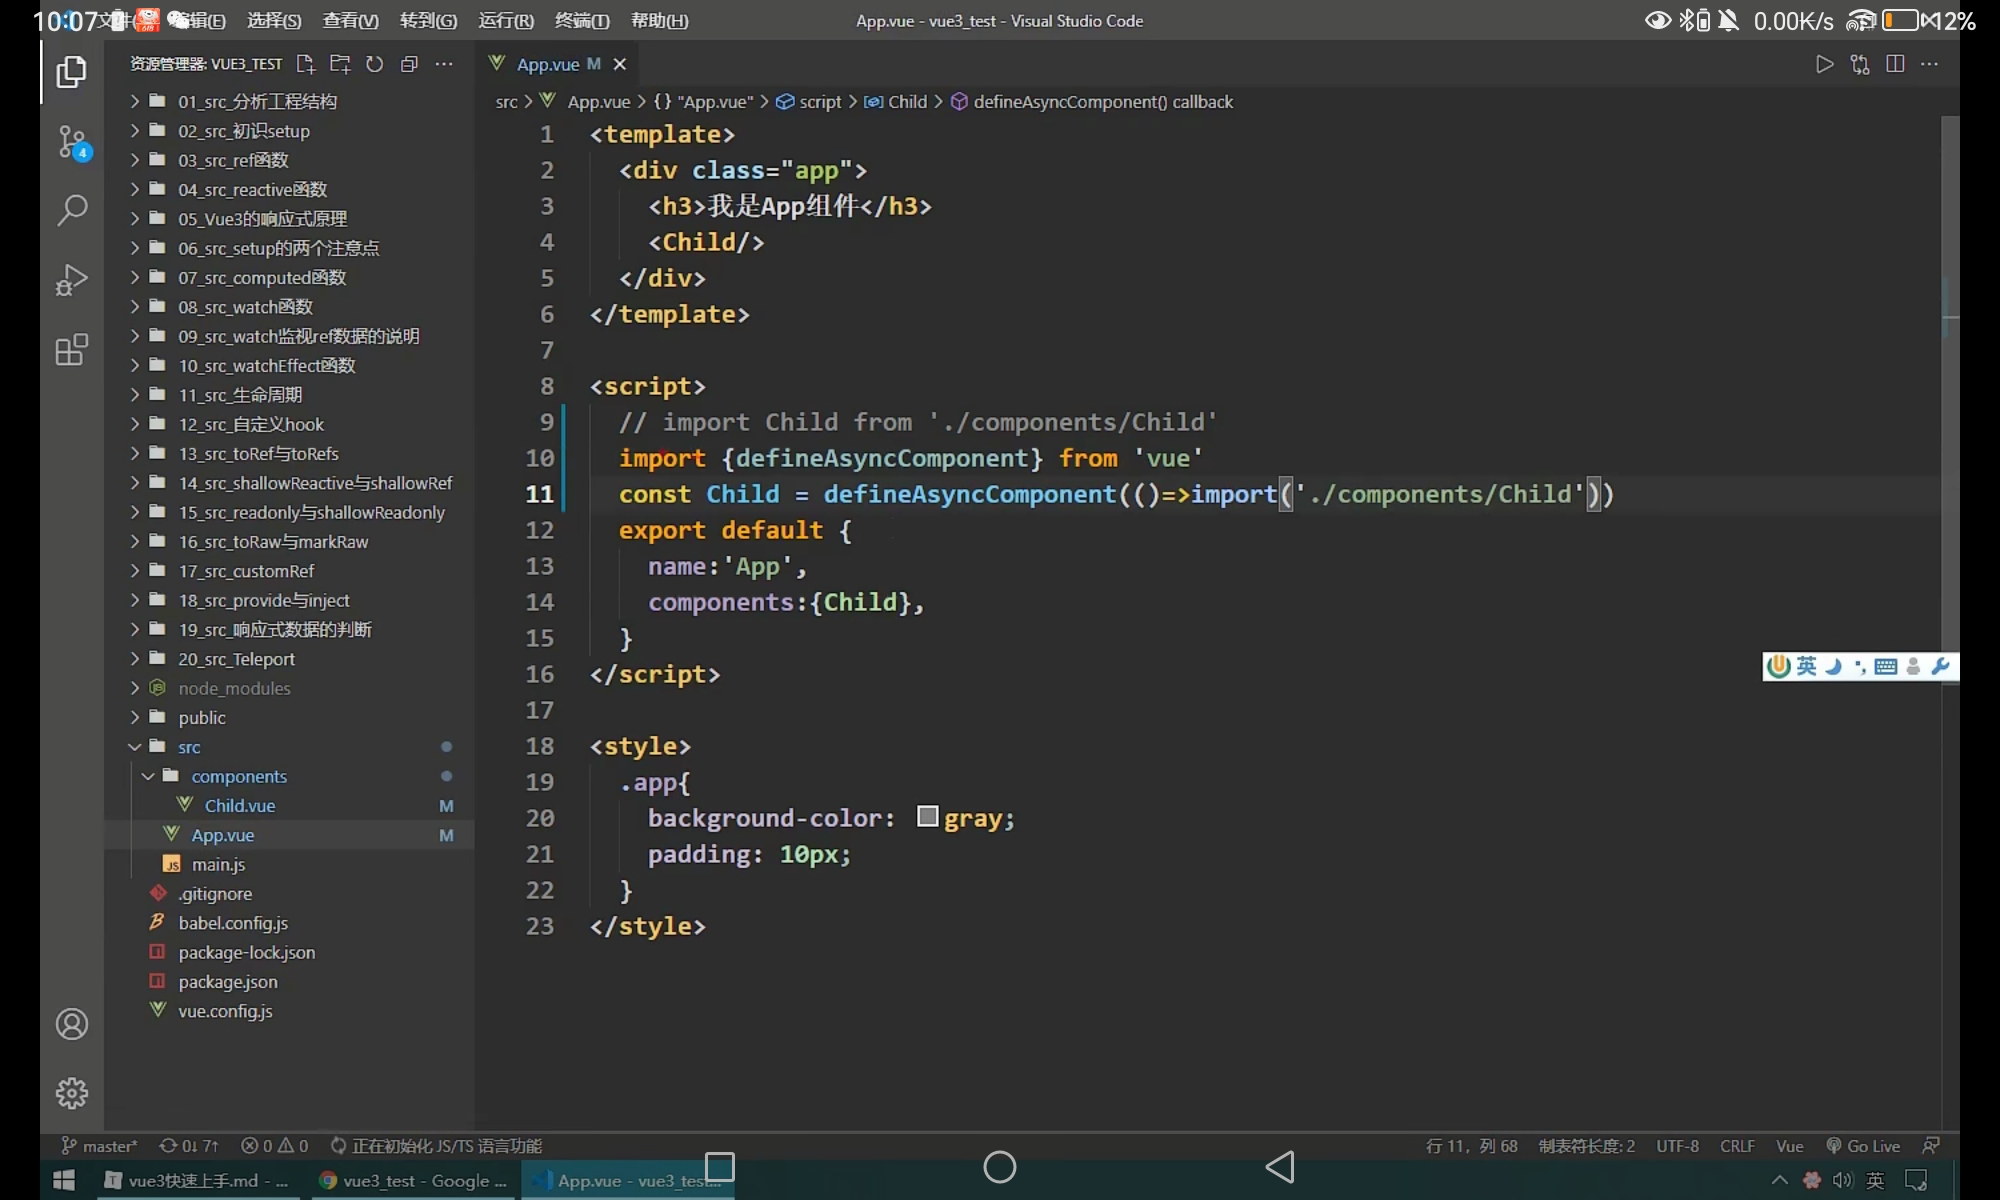Open the Source Control view

click(x=72, y=141)
